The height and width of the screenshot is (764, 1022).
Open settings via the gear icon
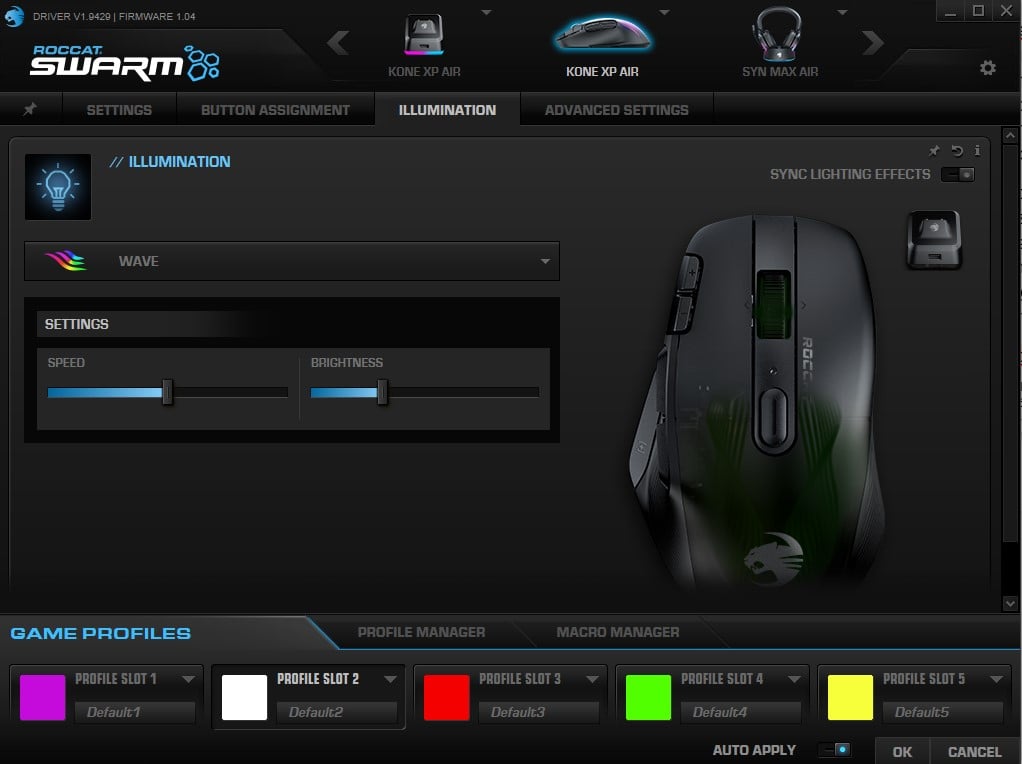click(x=988, y=68)
